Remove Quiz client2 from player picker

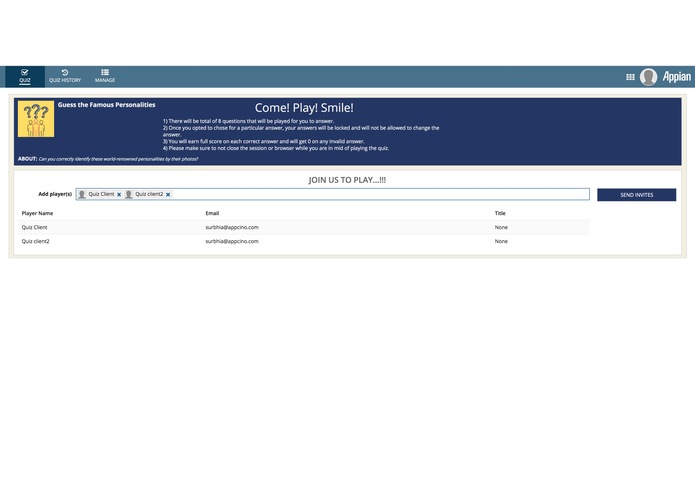click(x=168, y=194)
